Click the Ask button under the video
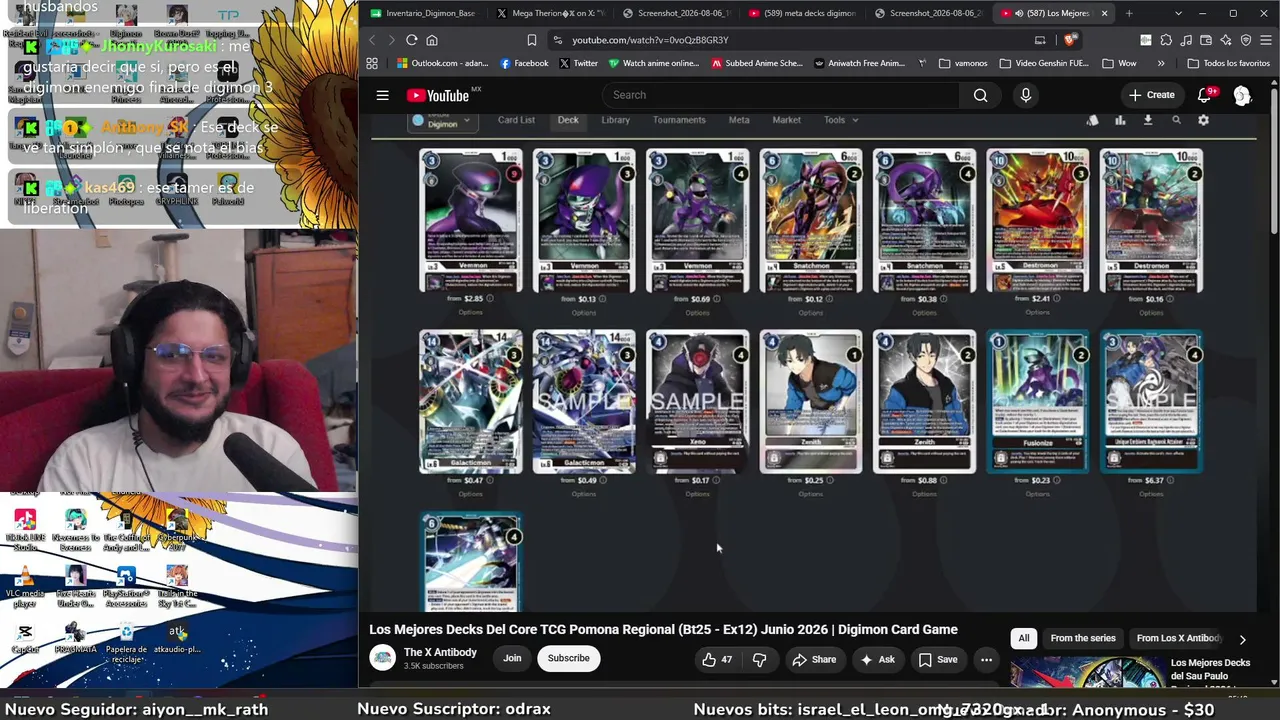1280x720 pixels. coord(876,659)
